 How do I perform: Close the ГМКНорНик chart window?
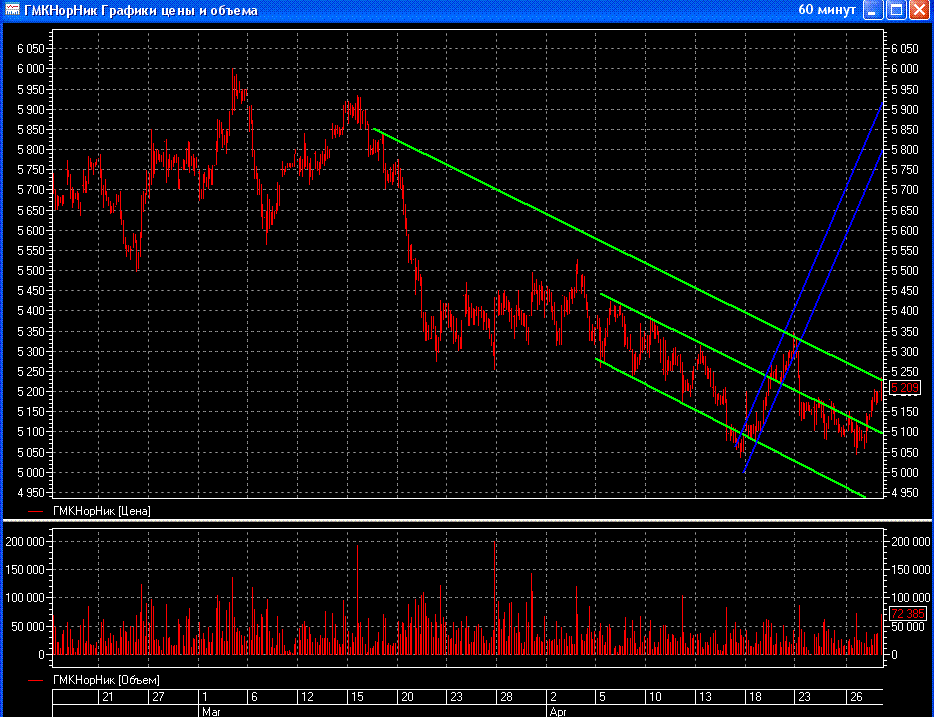tap(920, 10)
